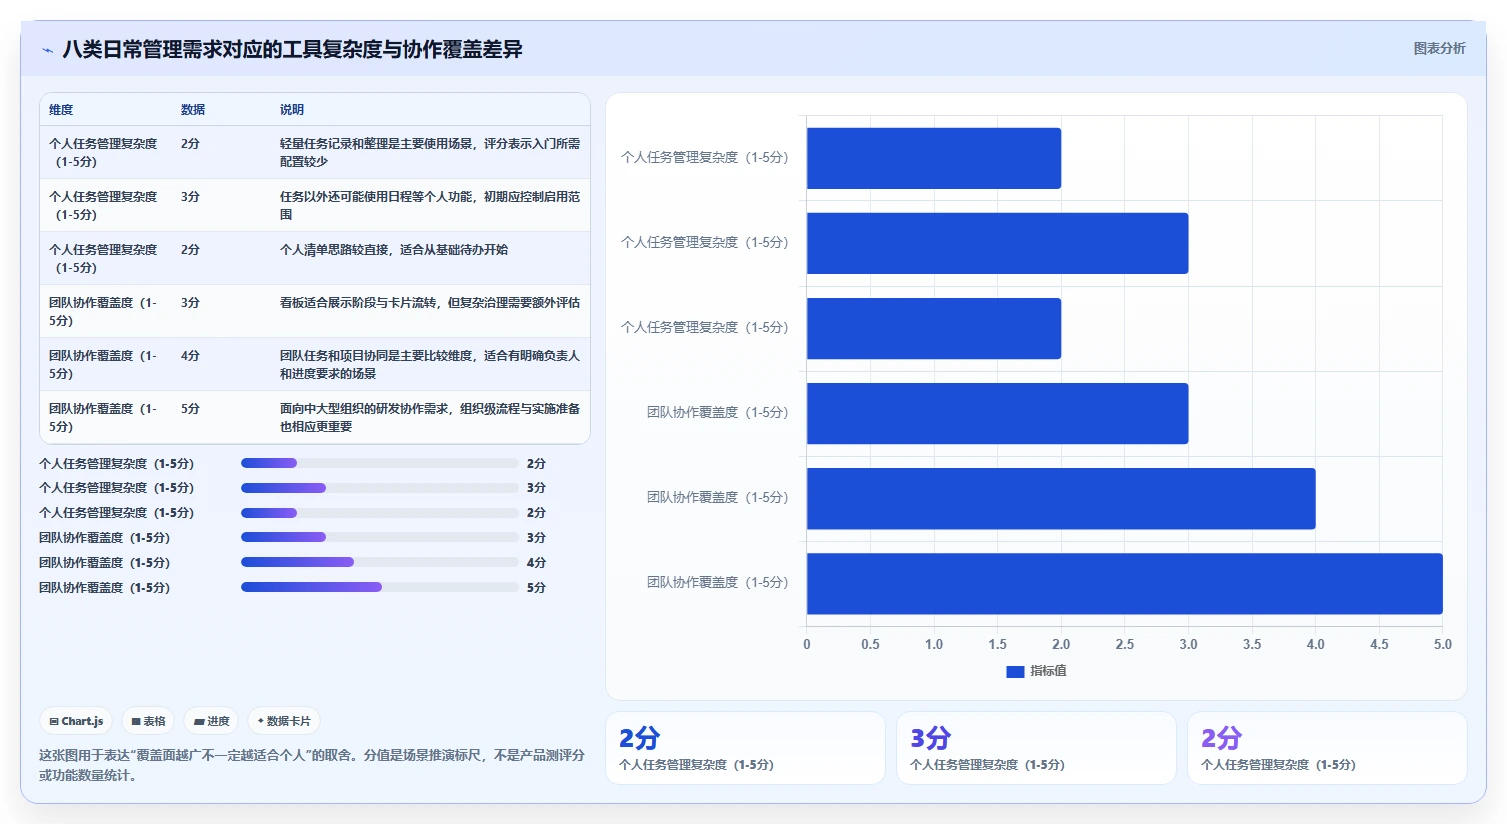Click the 团队协作覆盖度 progress bar valued 3分
This screenshot has height=824, width=1507.
pos(380,537)
